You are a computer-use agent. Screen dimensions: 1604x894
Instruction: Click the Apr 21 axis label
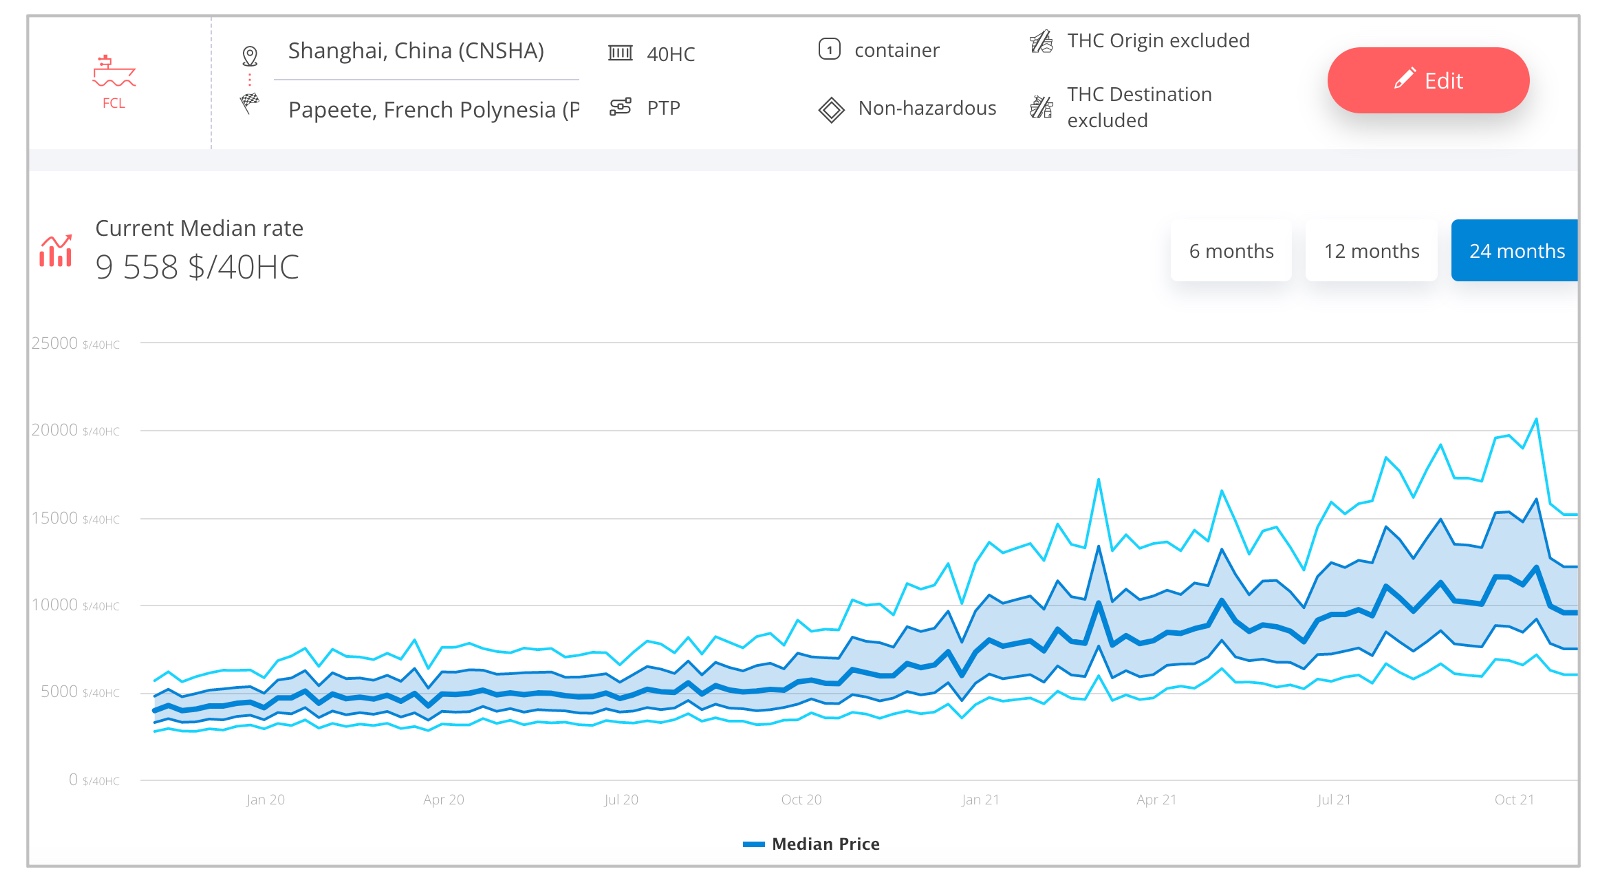(x=1156, y=800)
